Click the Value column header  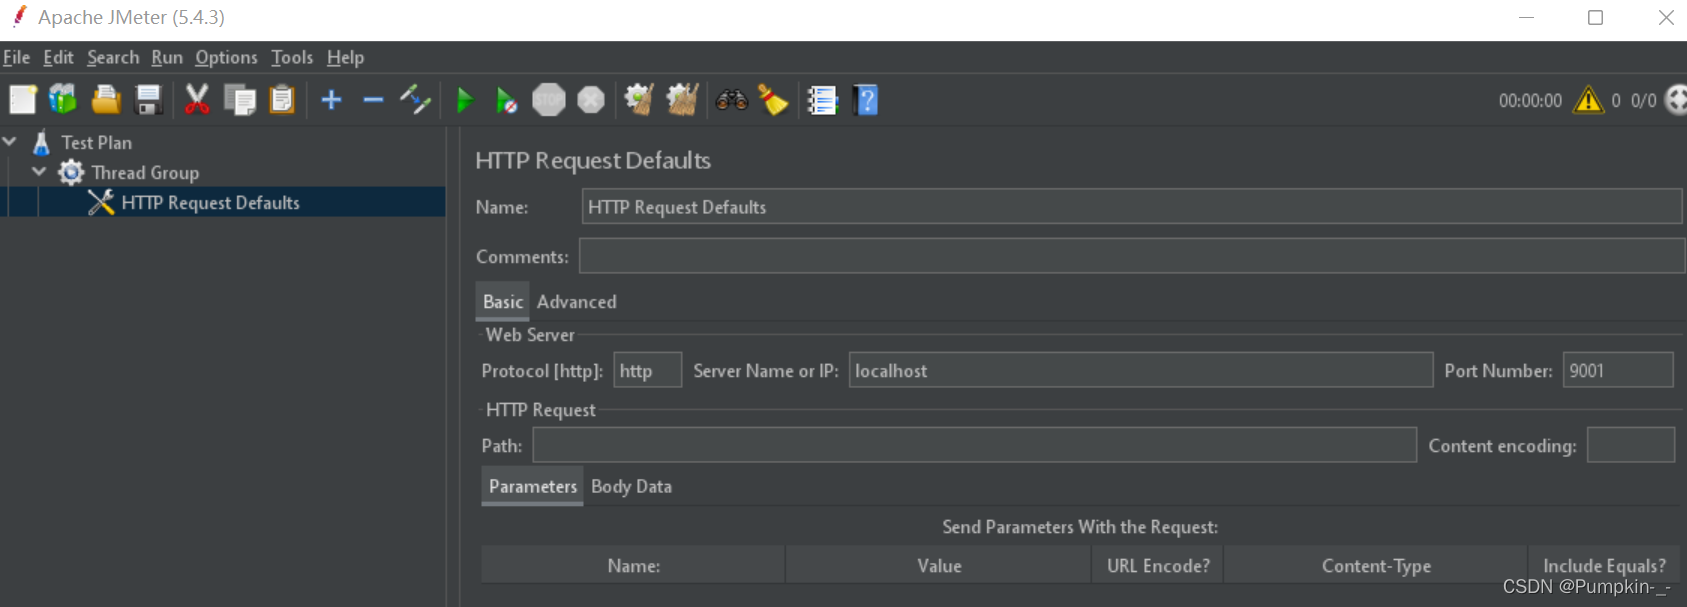click(x=939, y=566)
